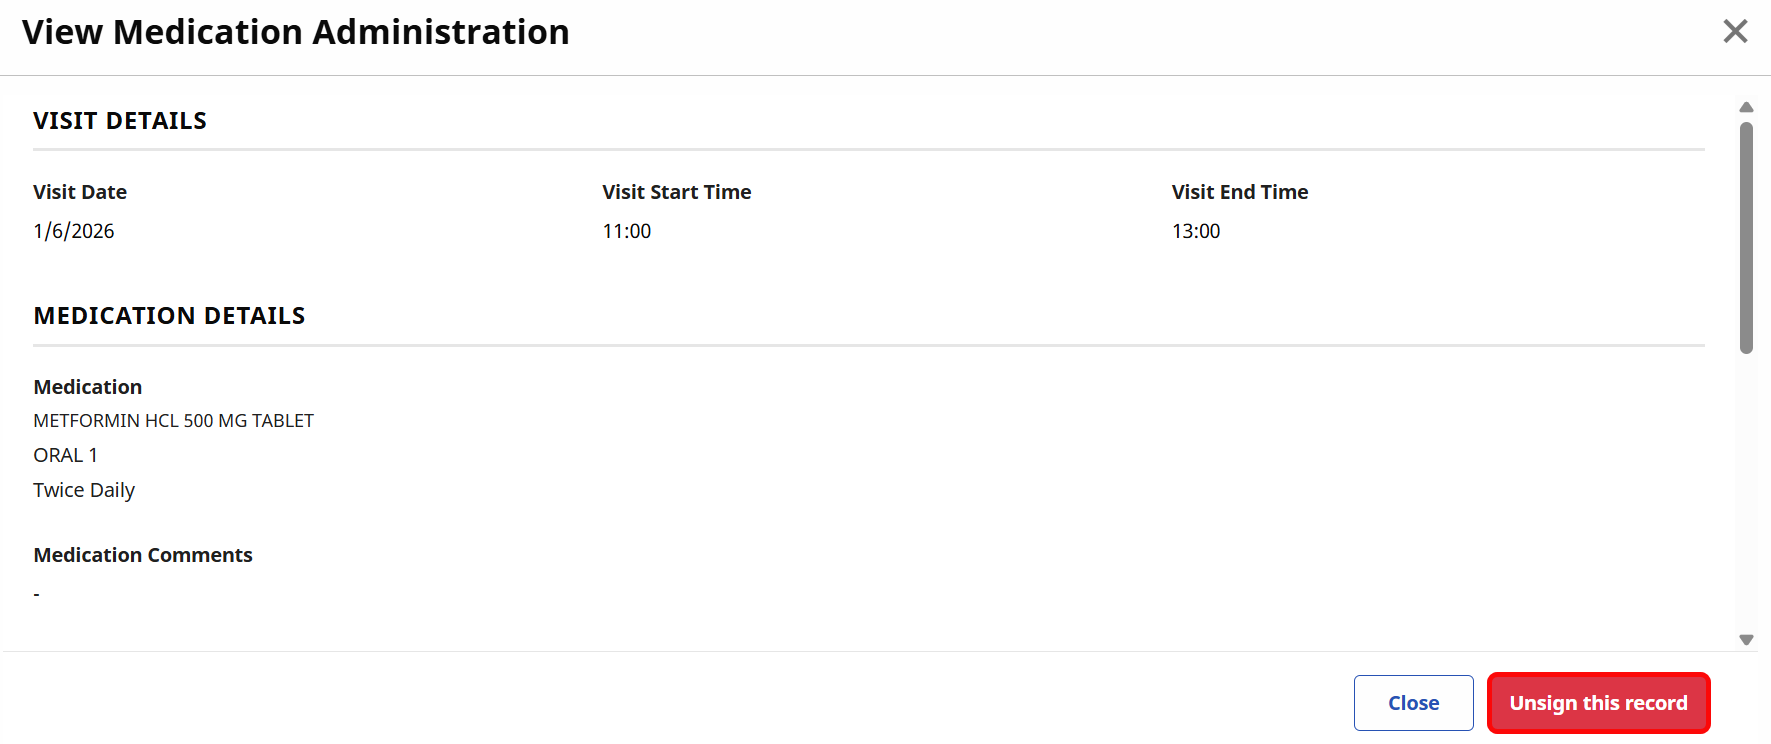Close the View Medication Administration dialog with X

tap(1735, 31)
